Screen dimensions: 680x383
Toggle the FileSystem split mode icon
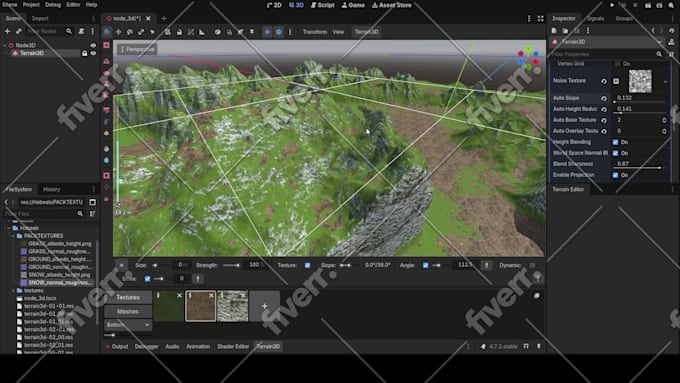coord(92,202)
